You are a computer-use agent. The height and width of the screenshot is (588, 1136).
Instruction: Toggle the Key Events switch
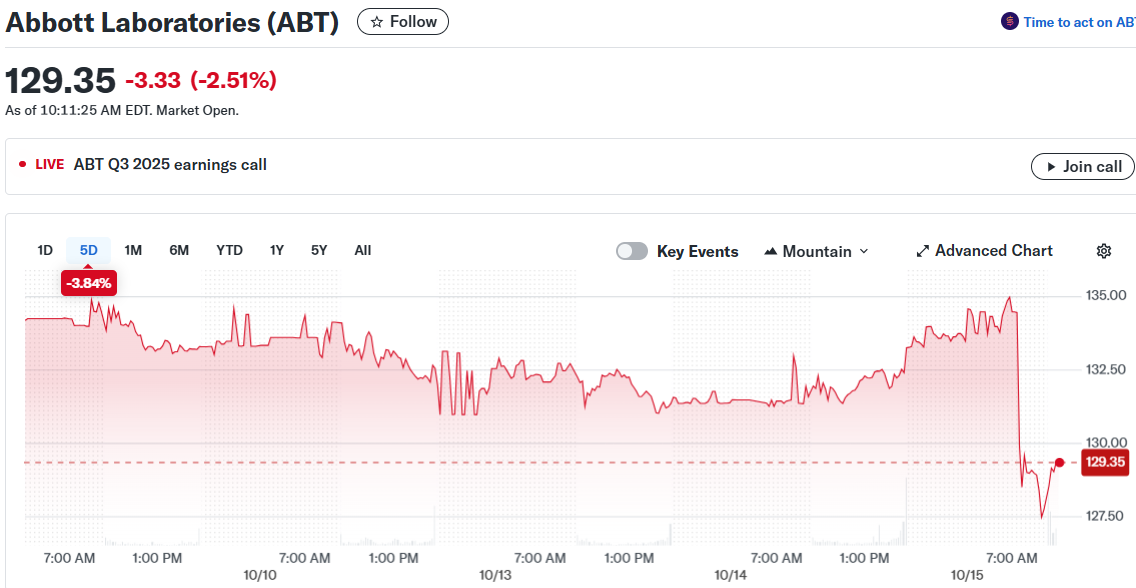click(632, 251)
